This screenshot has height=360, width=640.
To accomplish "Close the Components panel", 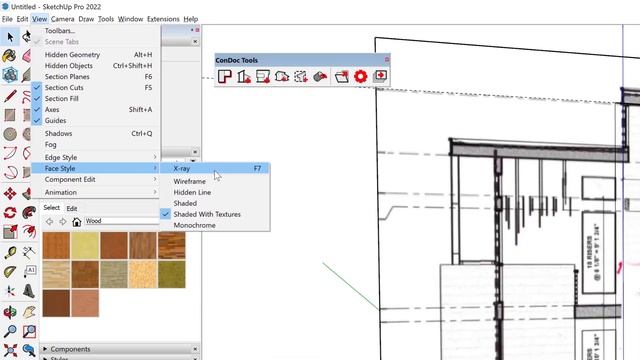I will click(195, 349).
